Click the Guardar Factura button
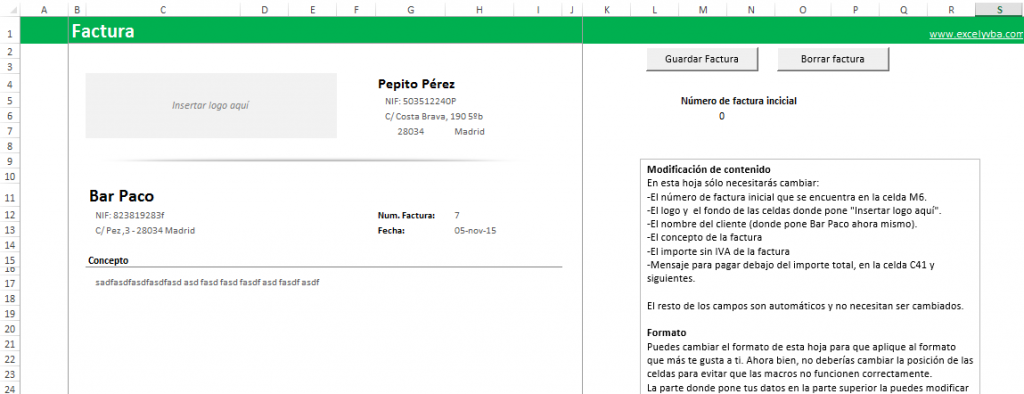Screen dimensions: 1024x394 pos(702,59)
